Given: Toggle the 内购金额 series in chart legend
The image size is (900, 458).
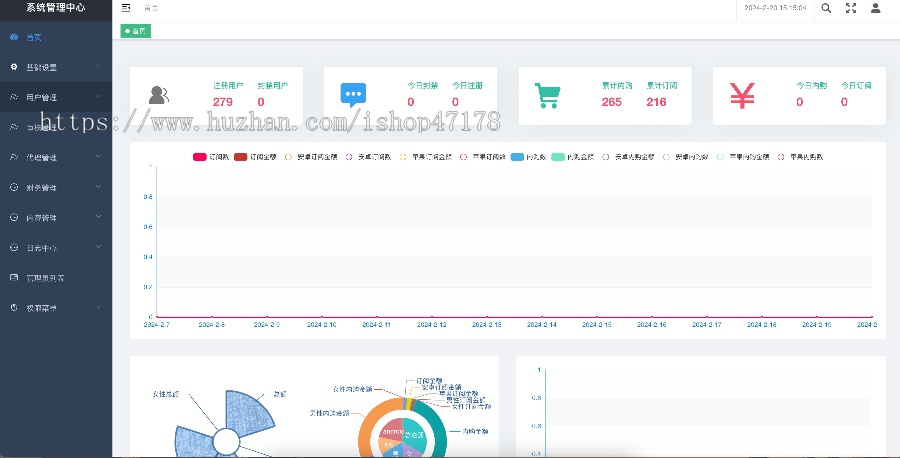Looking at the screenshot, I should [x=572, y=157].
